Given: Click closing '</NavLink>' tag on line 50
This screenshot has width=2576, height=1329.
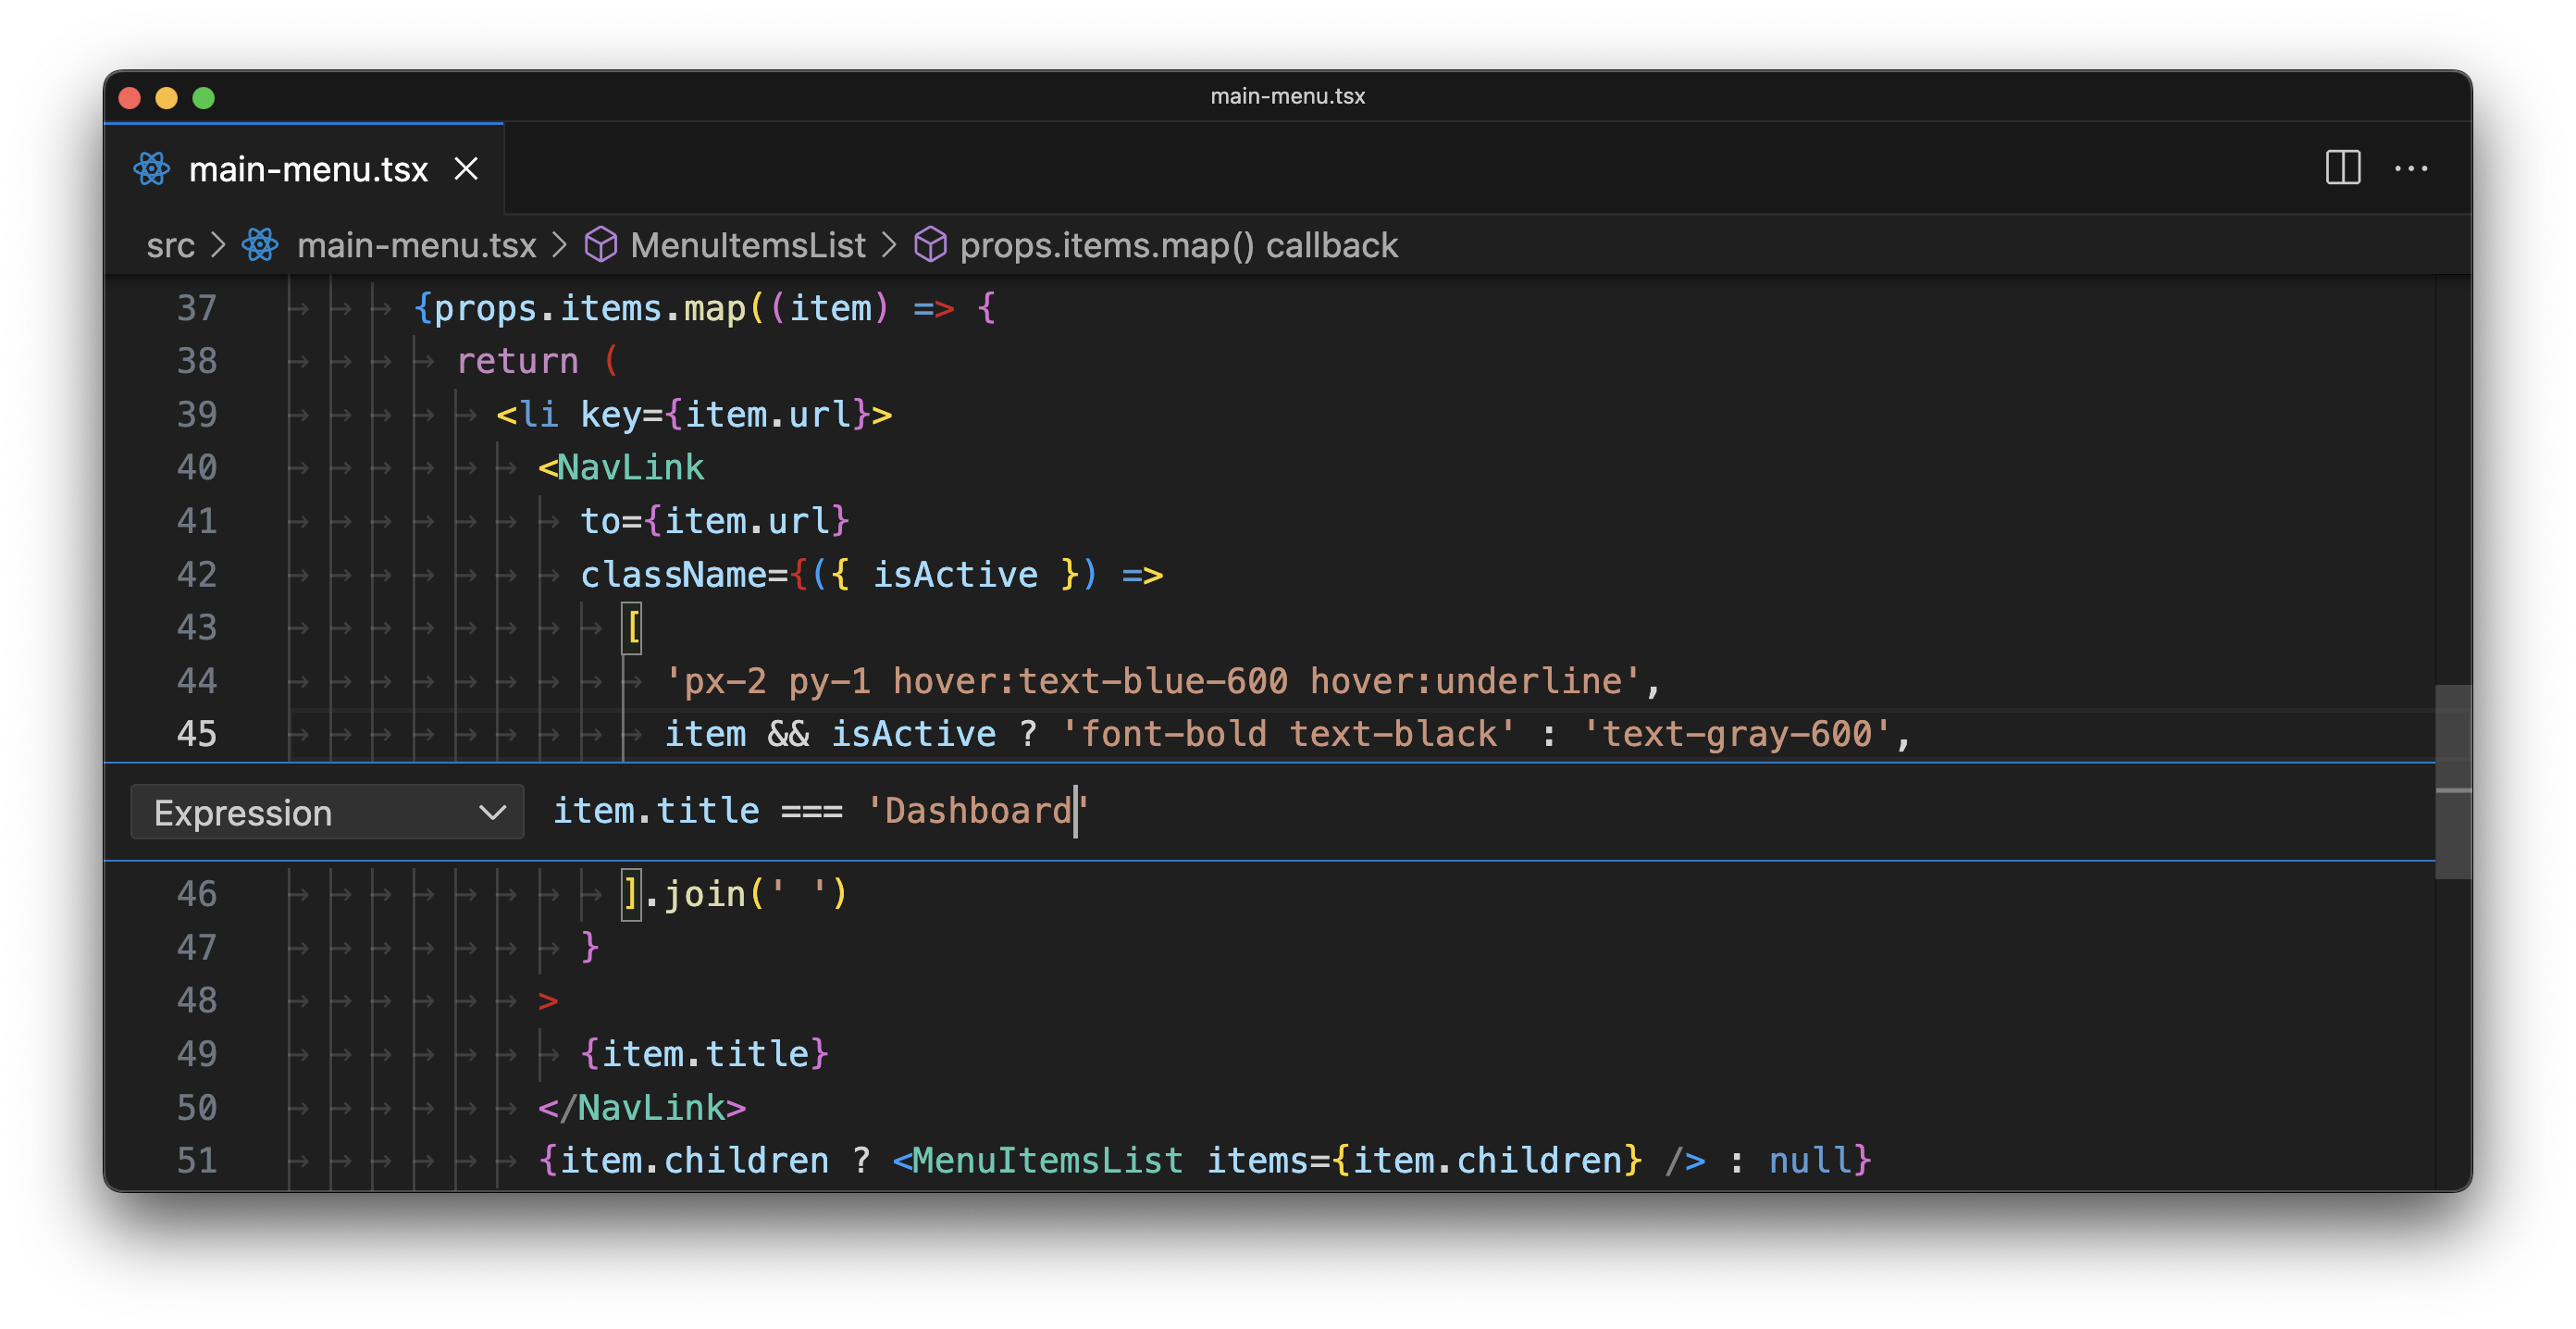Looking at the screenshot, I should 642,1107.
